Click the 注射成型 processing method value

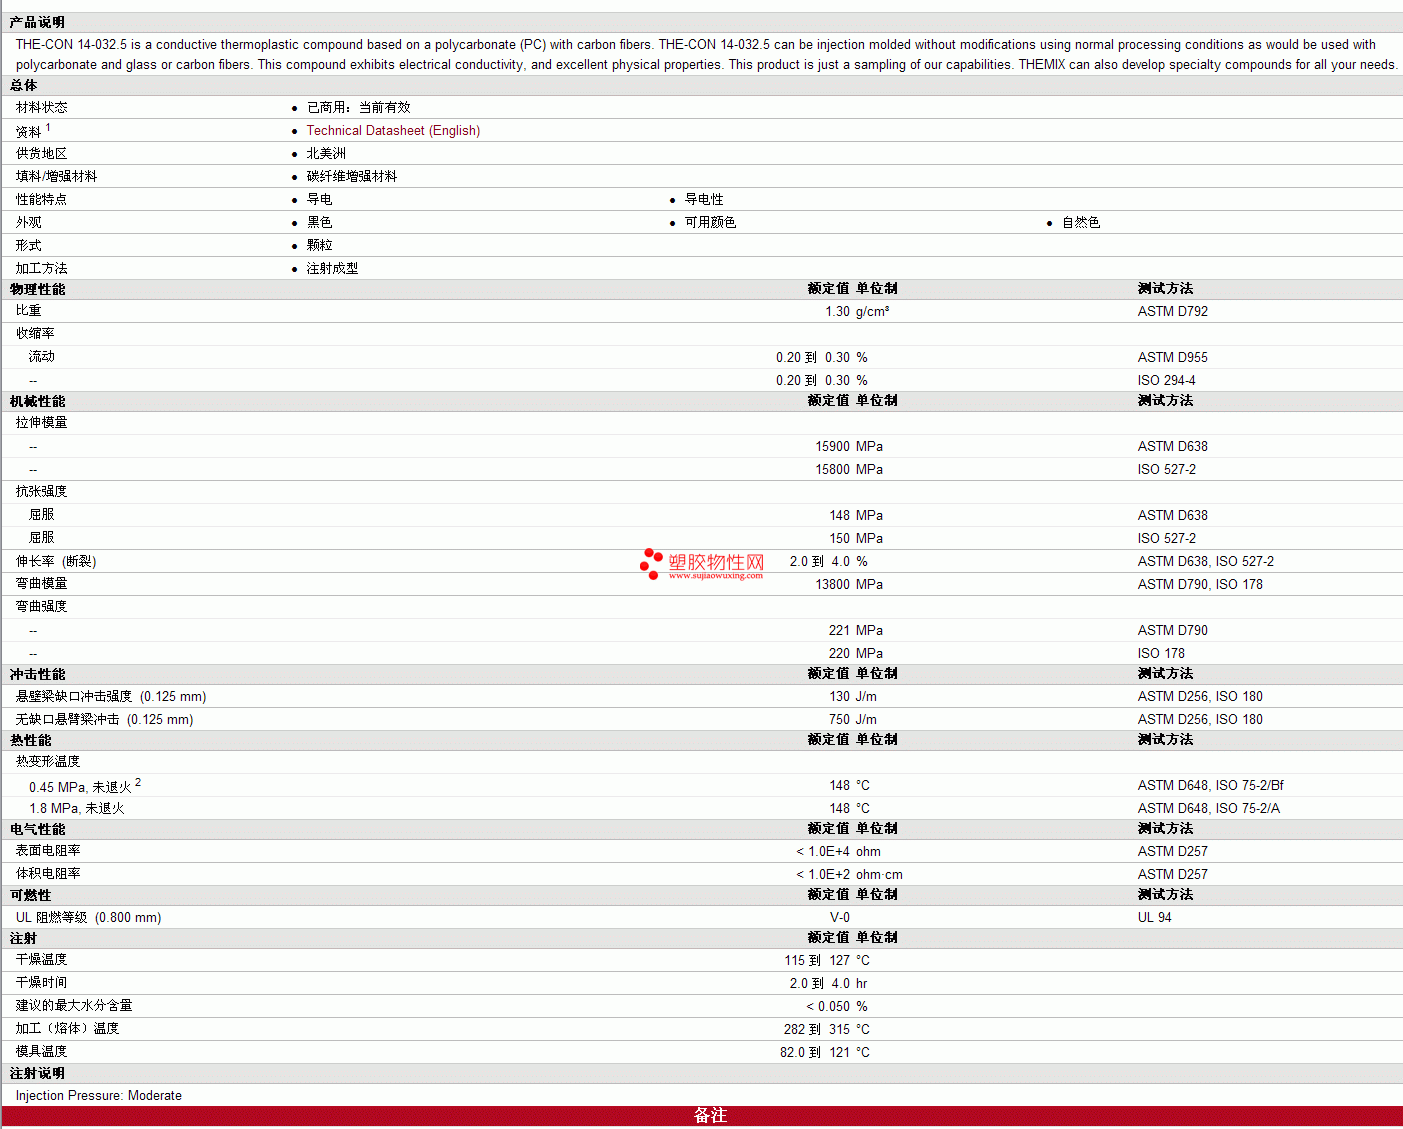click(x=333, y=269)
